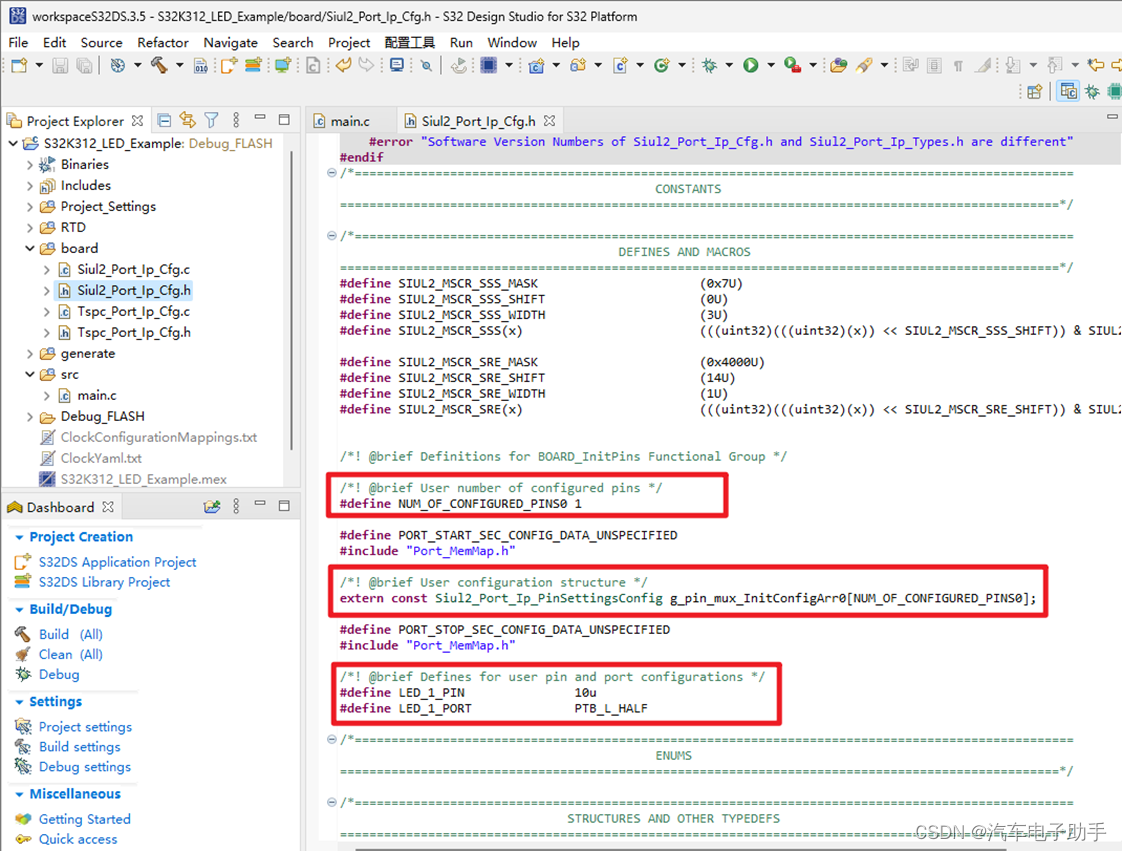
Task: Toggle Link with Editor in Project Explorer
Action: click(x=187, y=120)
